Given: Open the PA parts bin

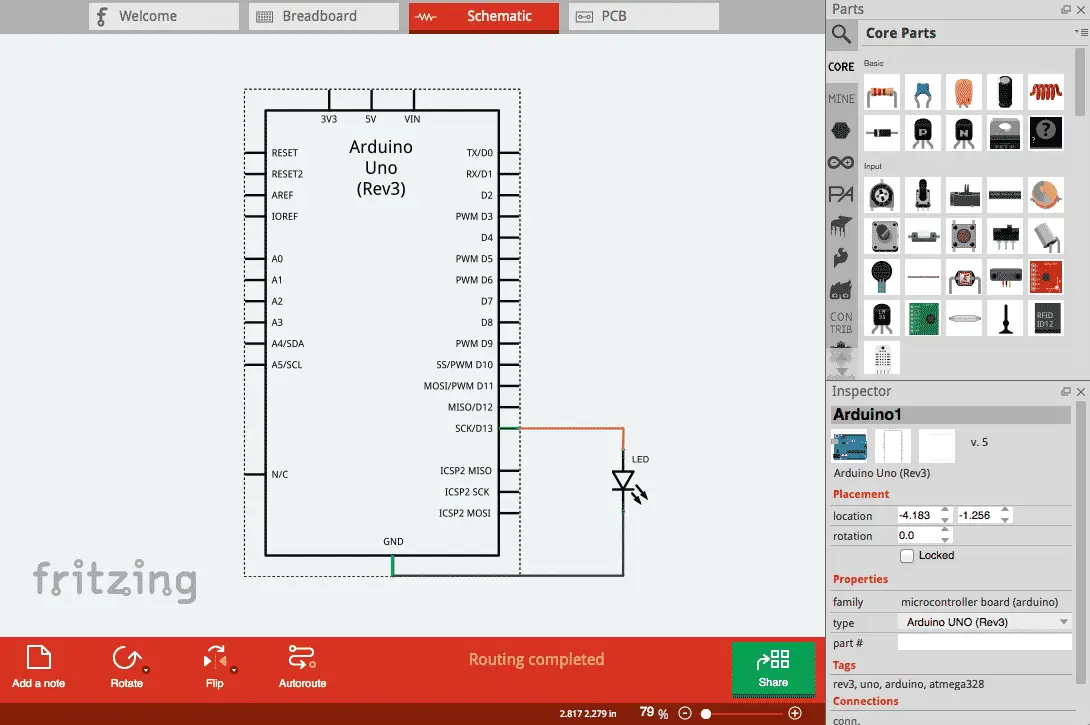Looking at the screenshot, I should coord(841,194).
